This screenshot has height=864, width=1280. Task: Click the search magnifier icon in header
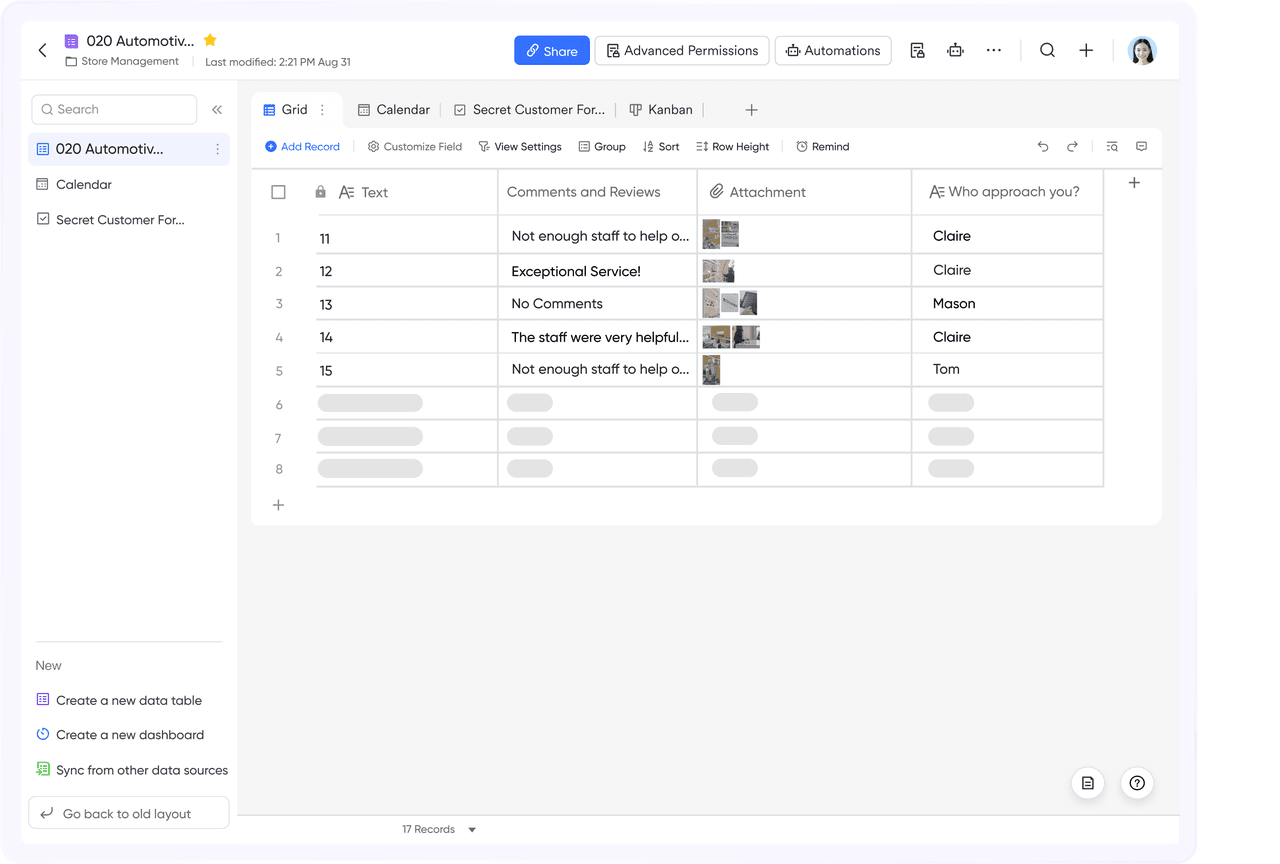click(x=1047, y=50)
